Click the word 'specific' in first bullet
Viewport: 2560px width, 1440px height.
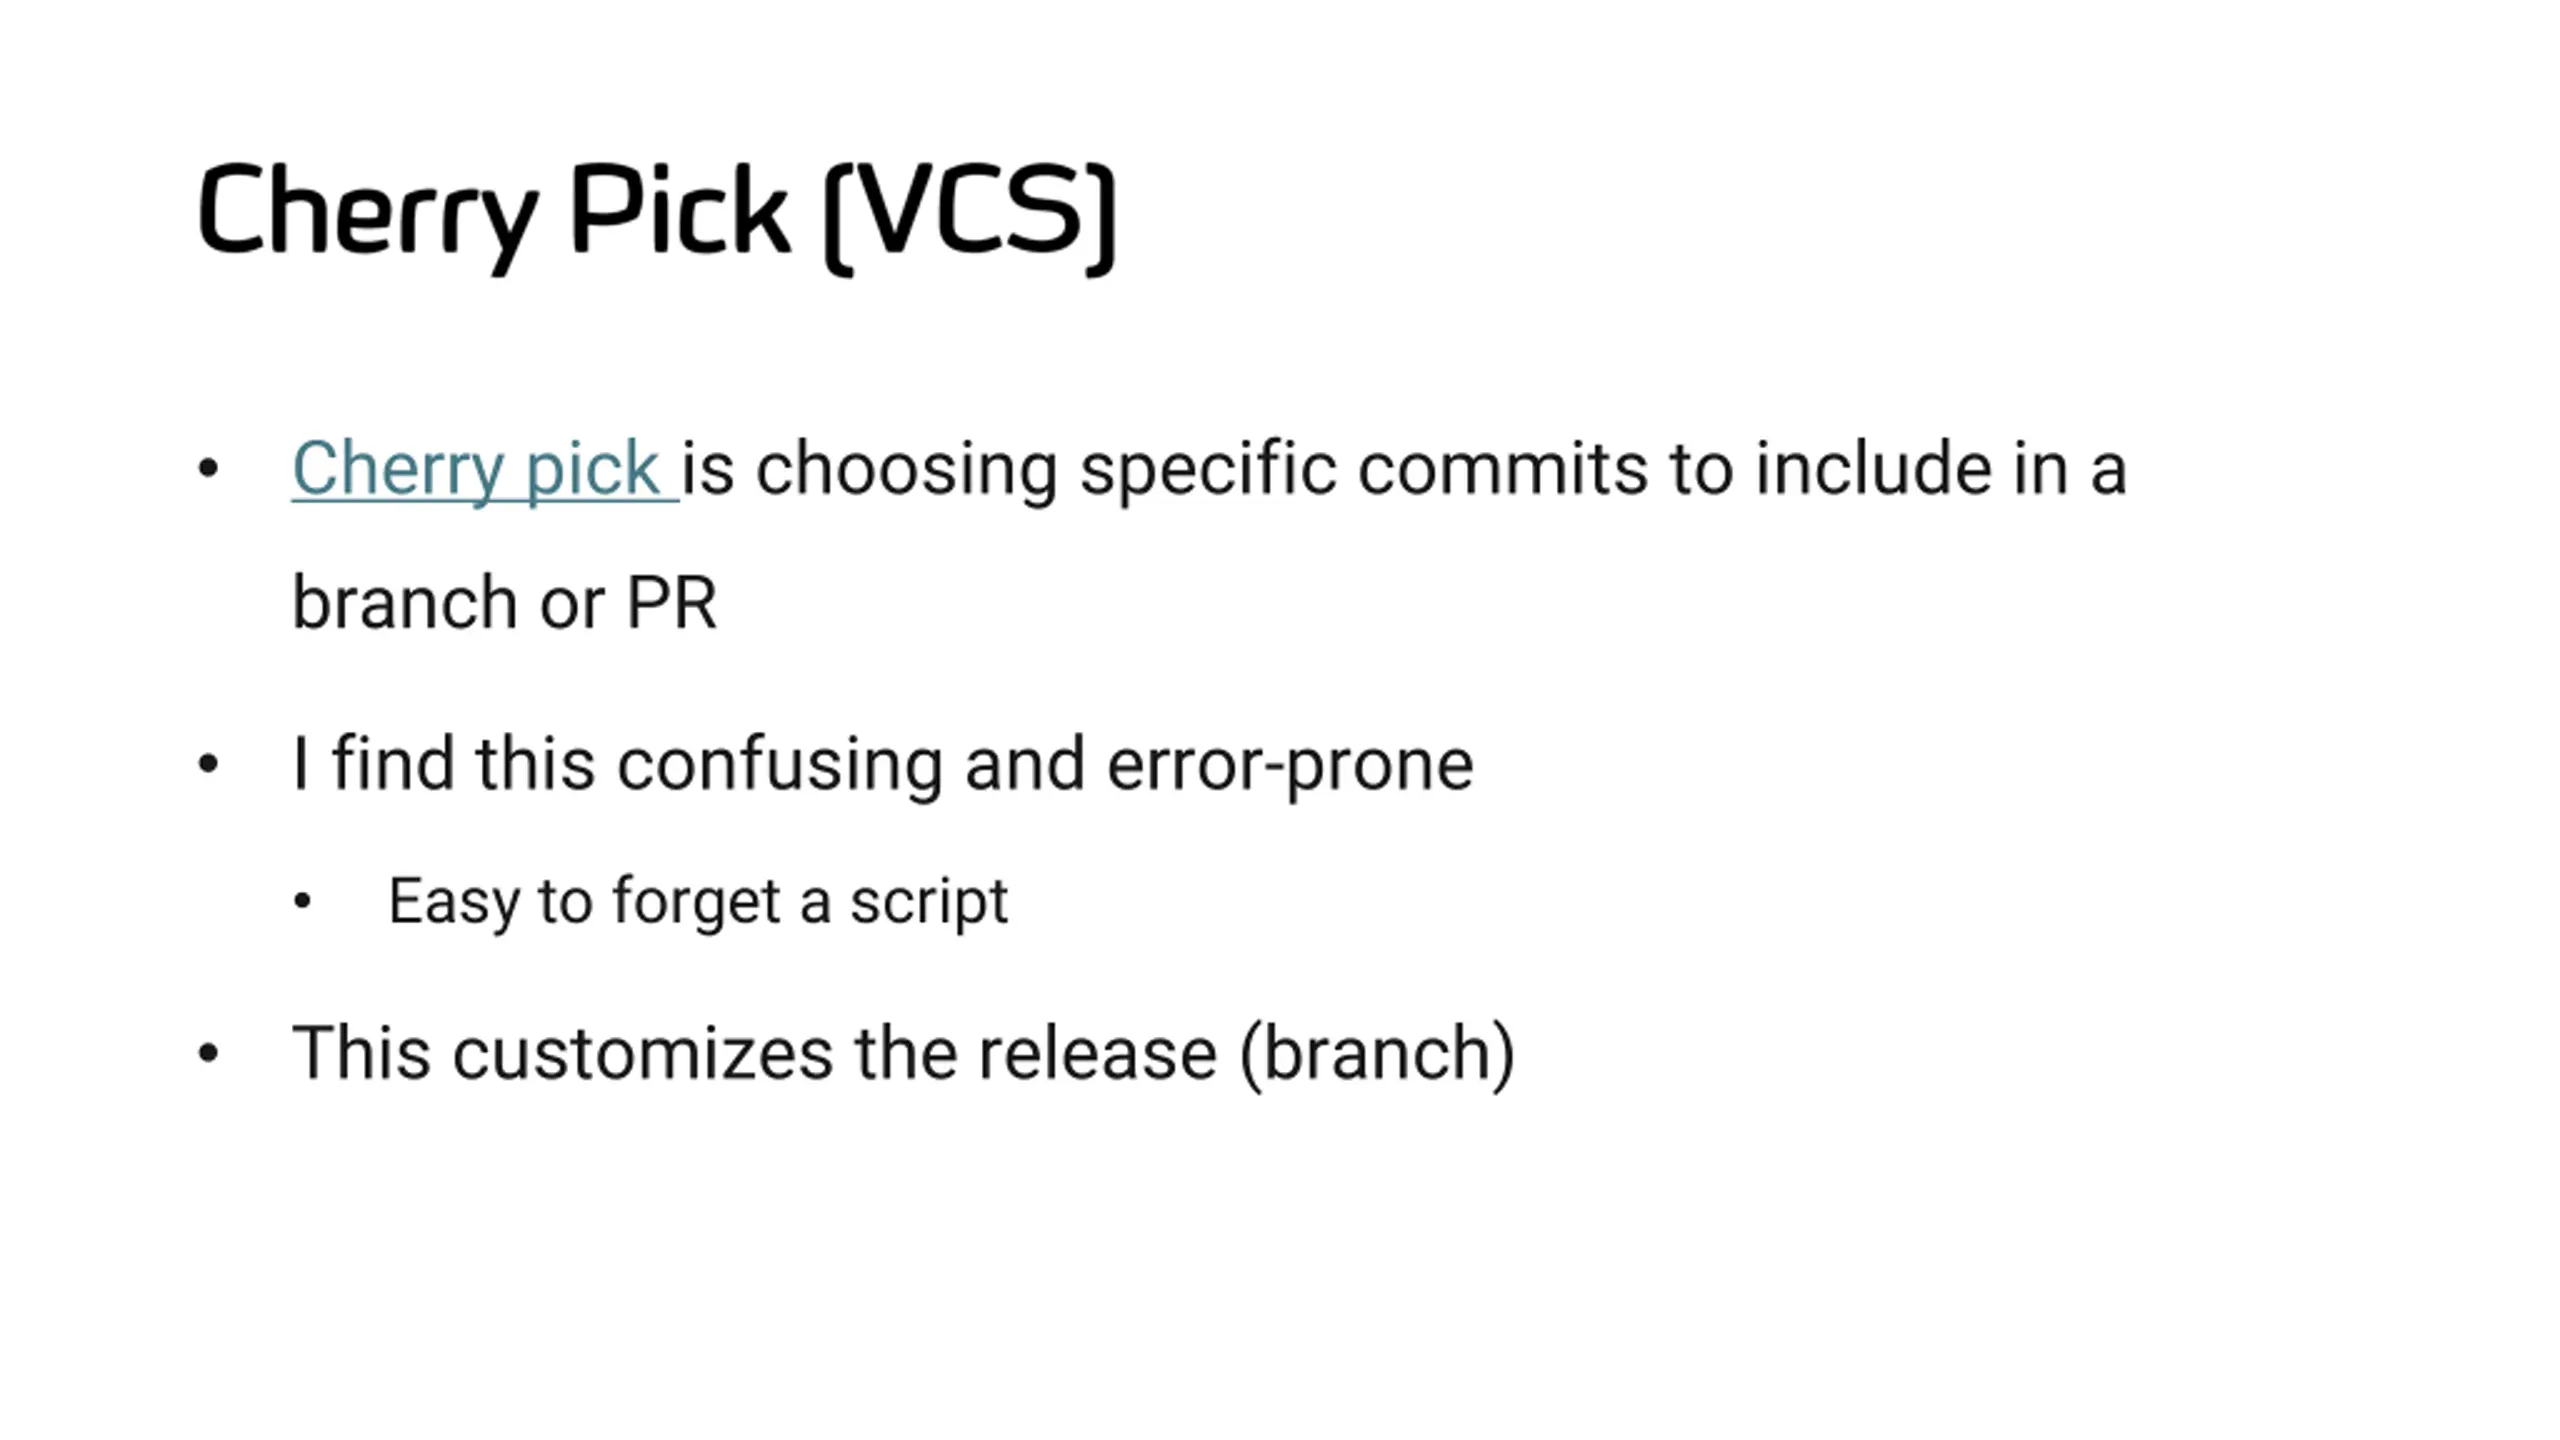point(1207,469)
